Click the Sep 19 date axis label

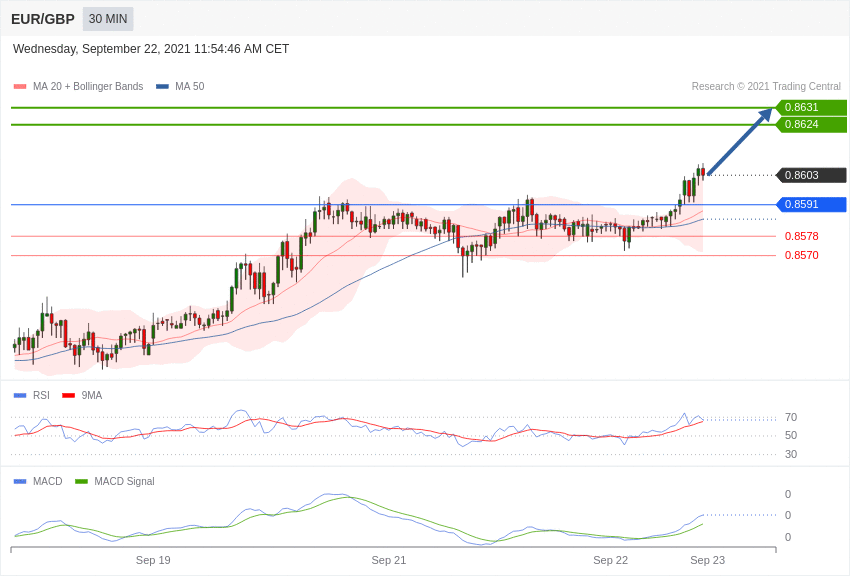pos(153,560)
